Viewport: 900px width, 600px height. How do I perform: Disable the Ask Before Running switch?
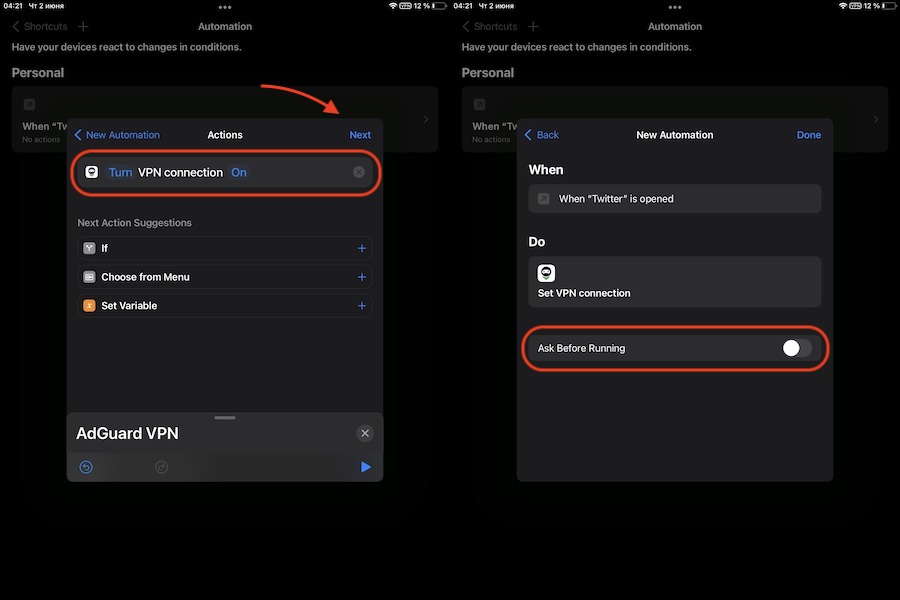(x=796, y=348)
